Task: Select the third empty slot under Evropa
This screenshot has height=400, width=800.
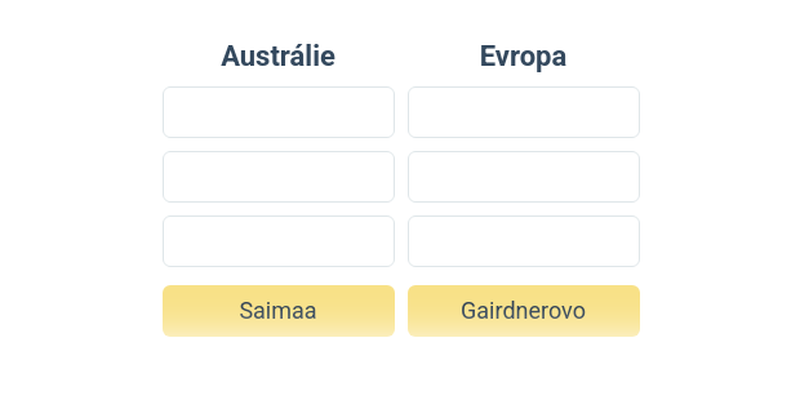Action: [523, 241]
